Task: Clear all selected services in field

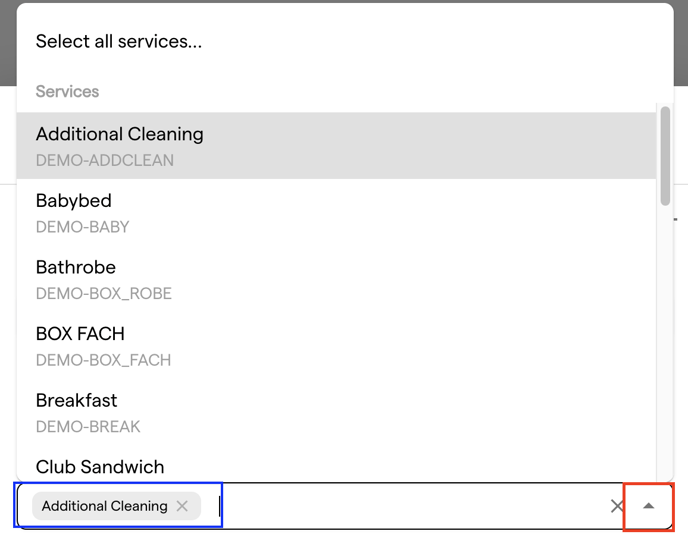Action: click(x=617, y=506)
